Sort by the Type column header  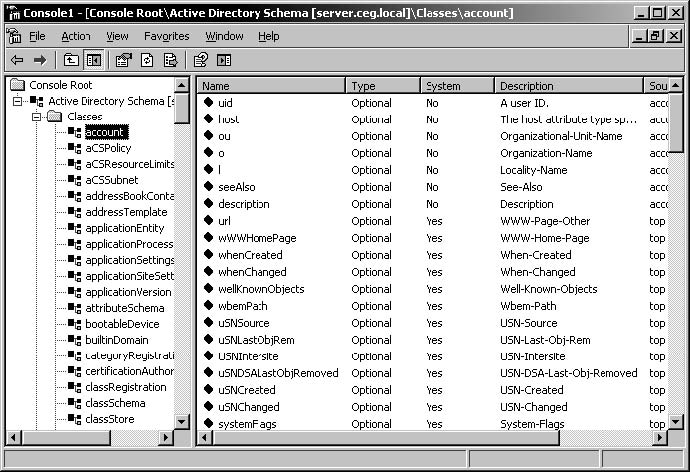[383, 86]
